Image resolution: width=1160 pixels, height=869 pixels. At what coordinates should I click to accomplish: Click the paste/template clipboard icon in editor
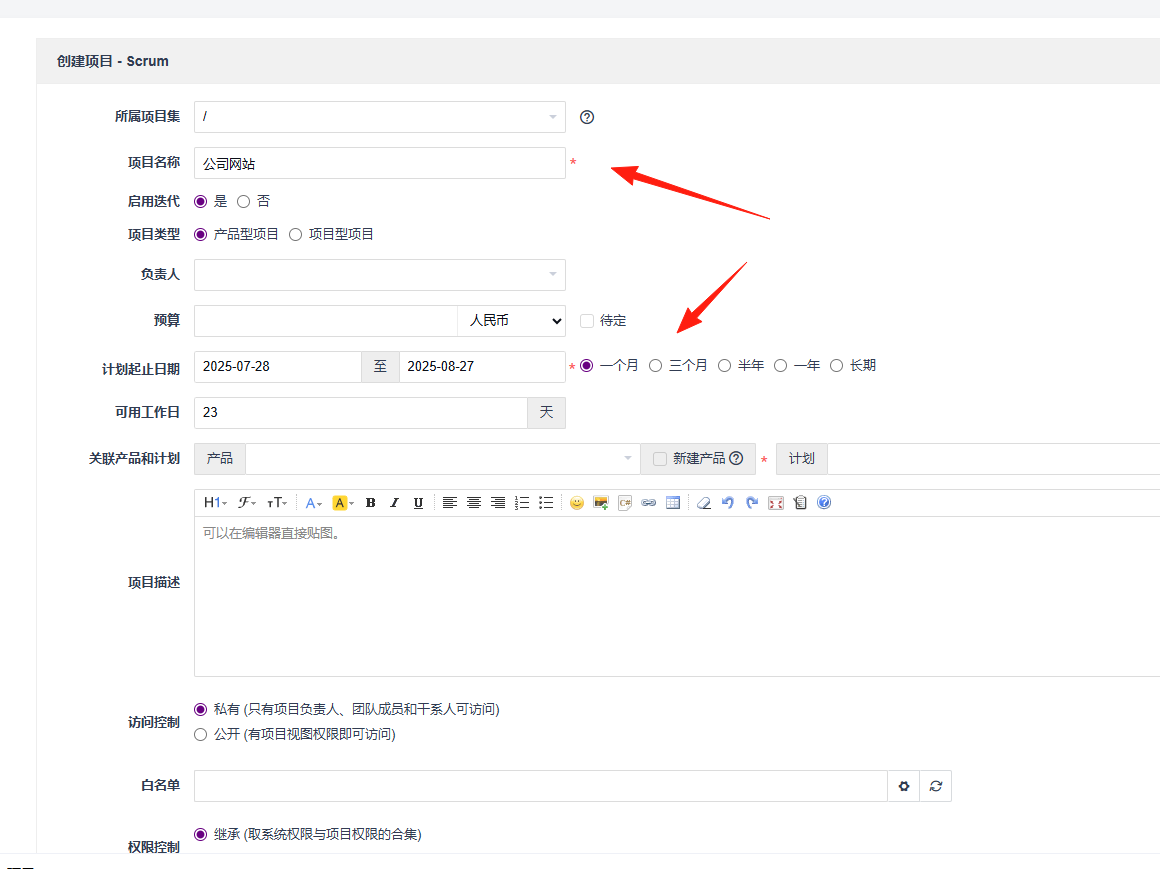800,503
